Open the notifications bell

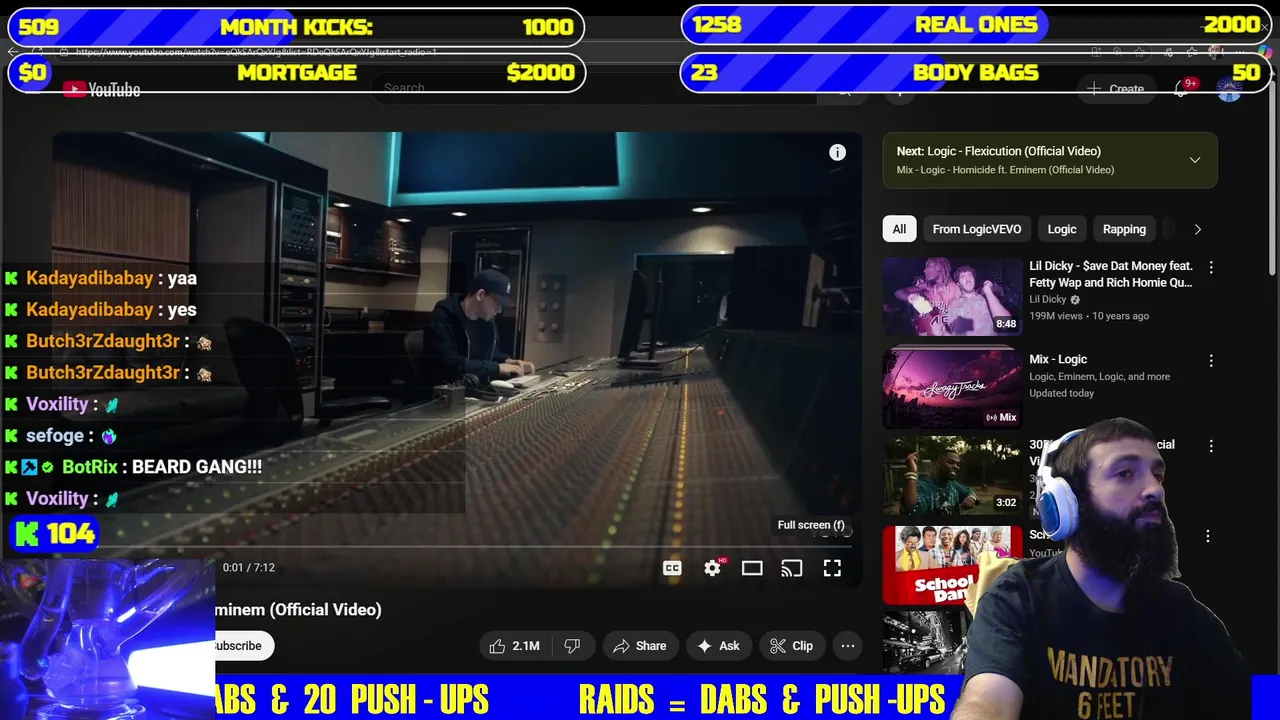tap(1181, 89)
